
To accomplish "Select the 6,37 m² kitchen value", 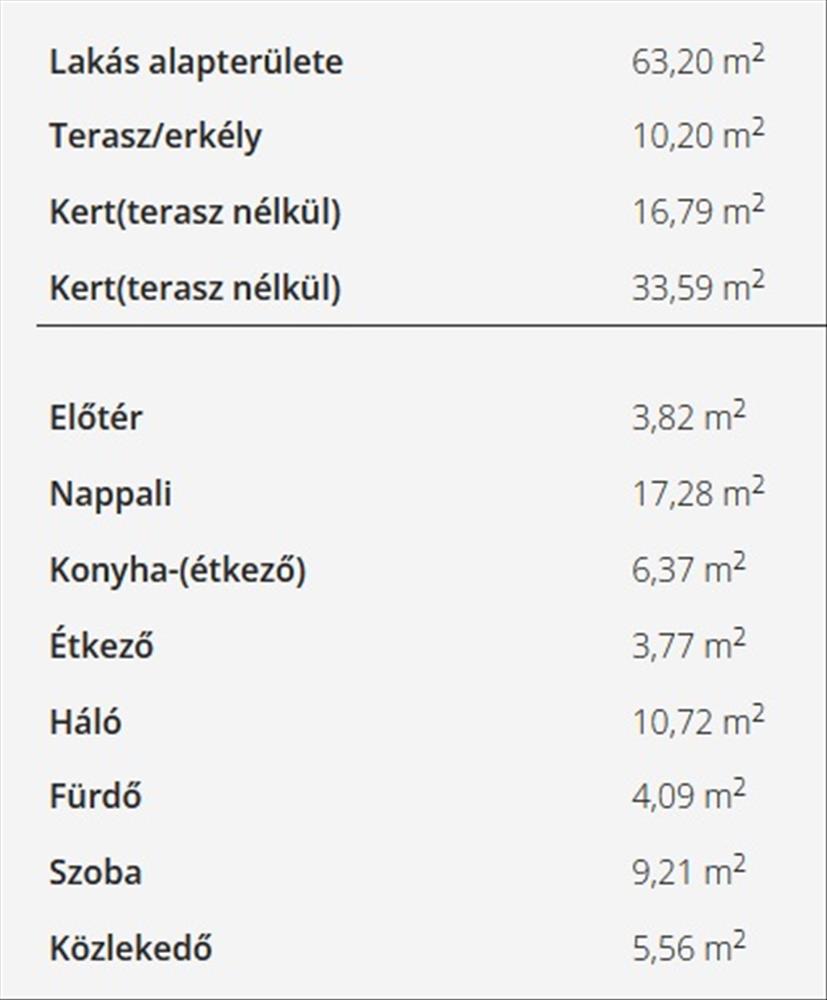I will [688, 570].
